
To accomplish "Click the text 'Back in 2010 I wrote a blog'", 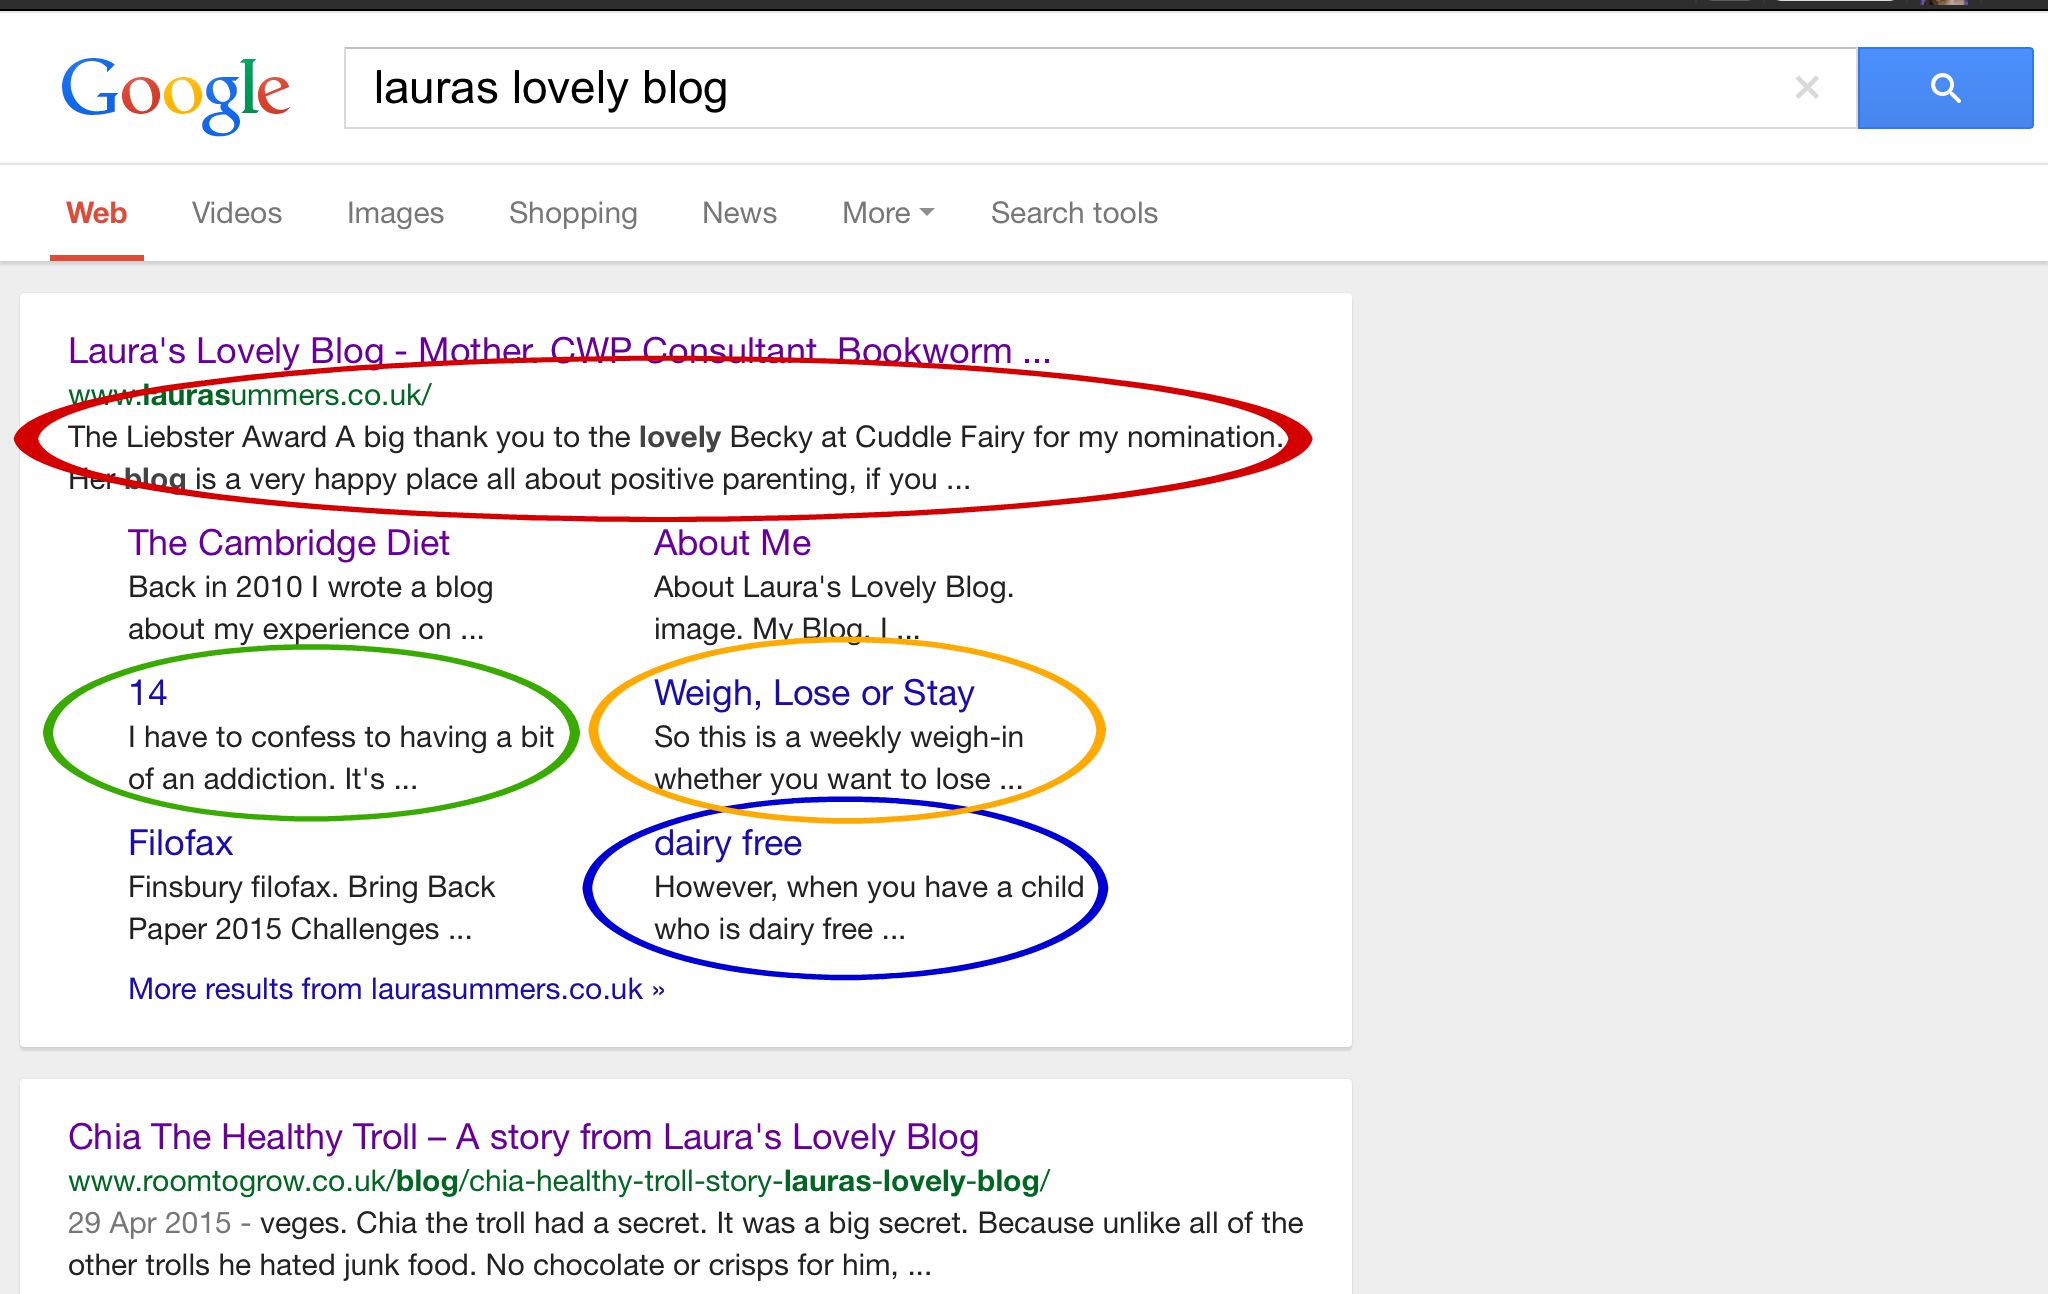I will (310, 587).
